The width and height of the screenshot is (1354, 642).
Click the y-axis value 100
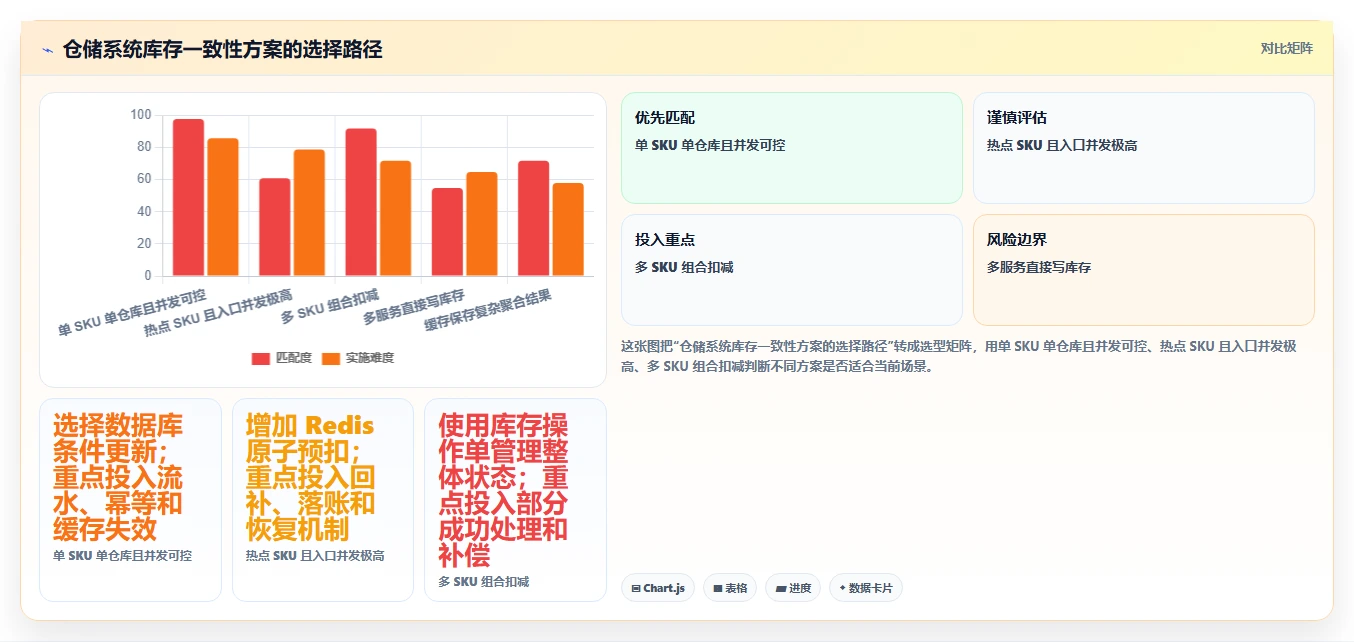point(140,115)
